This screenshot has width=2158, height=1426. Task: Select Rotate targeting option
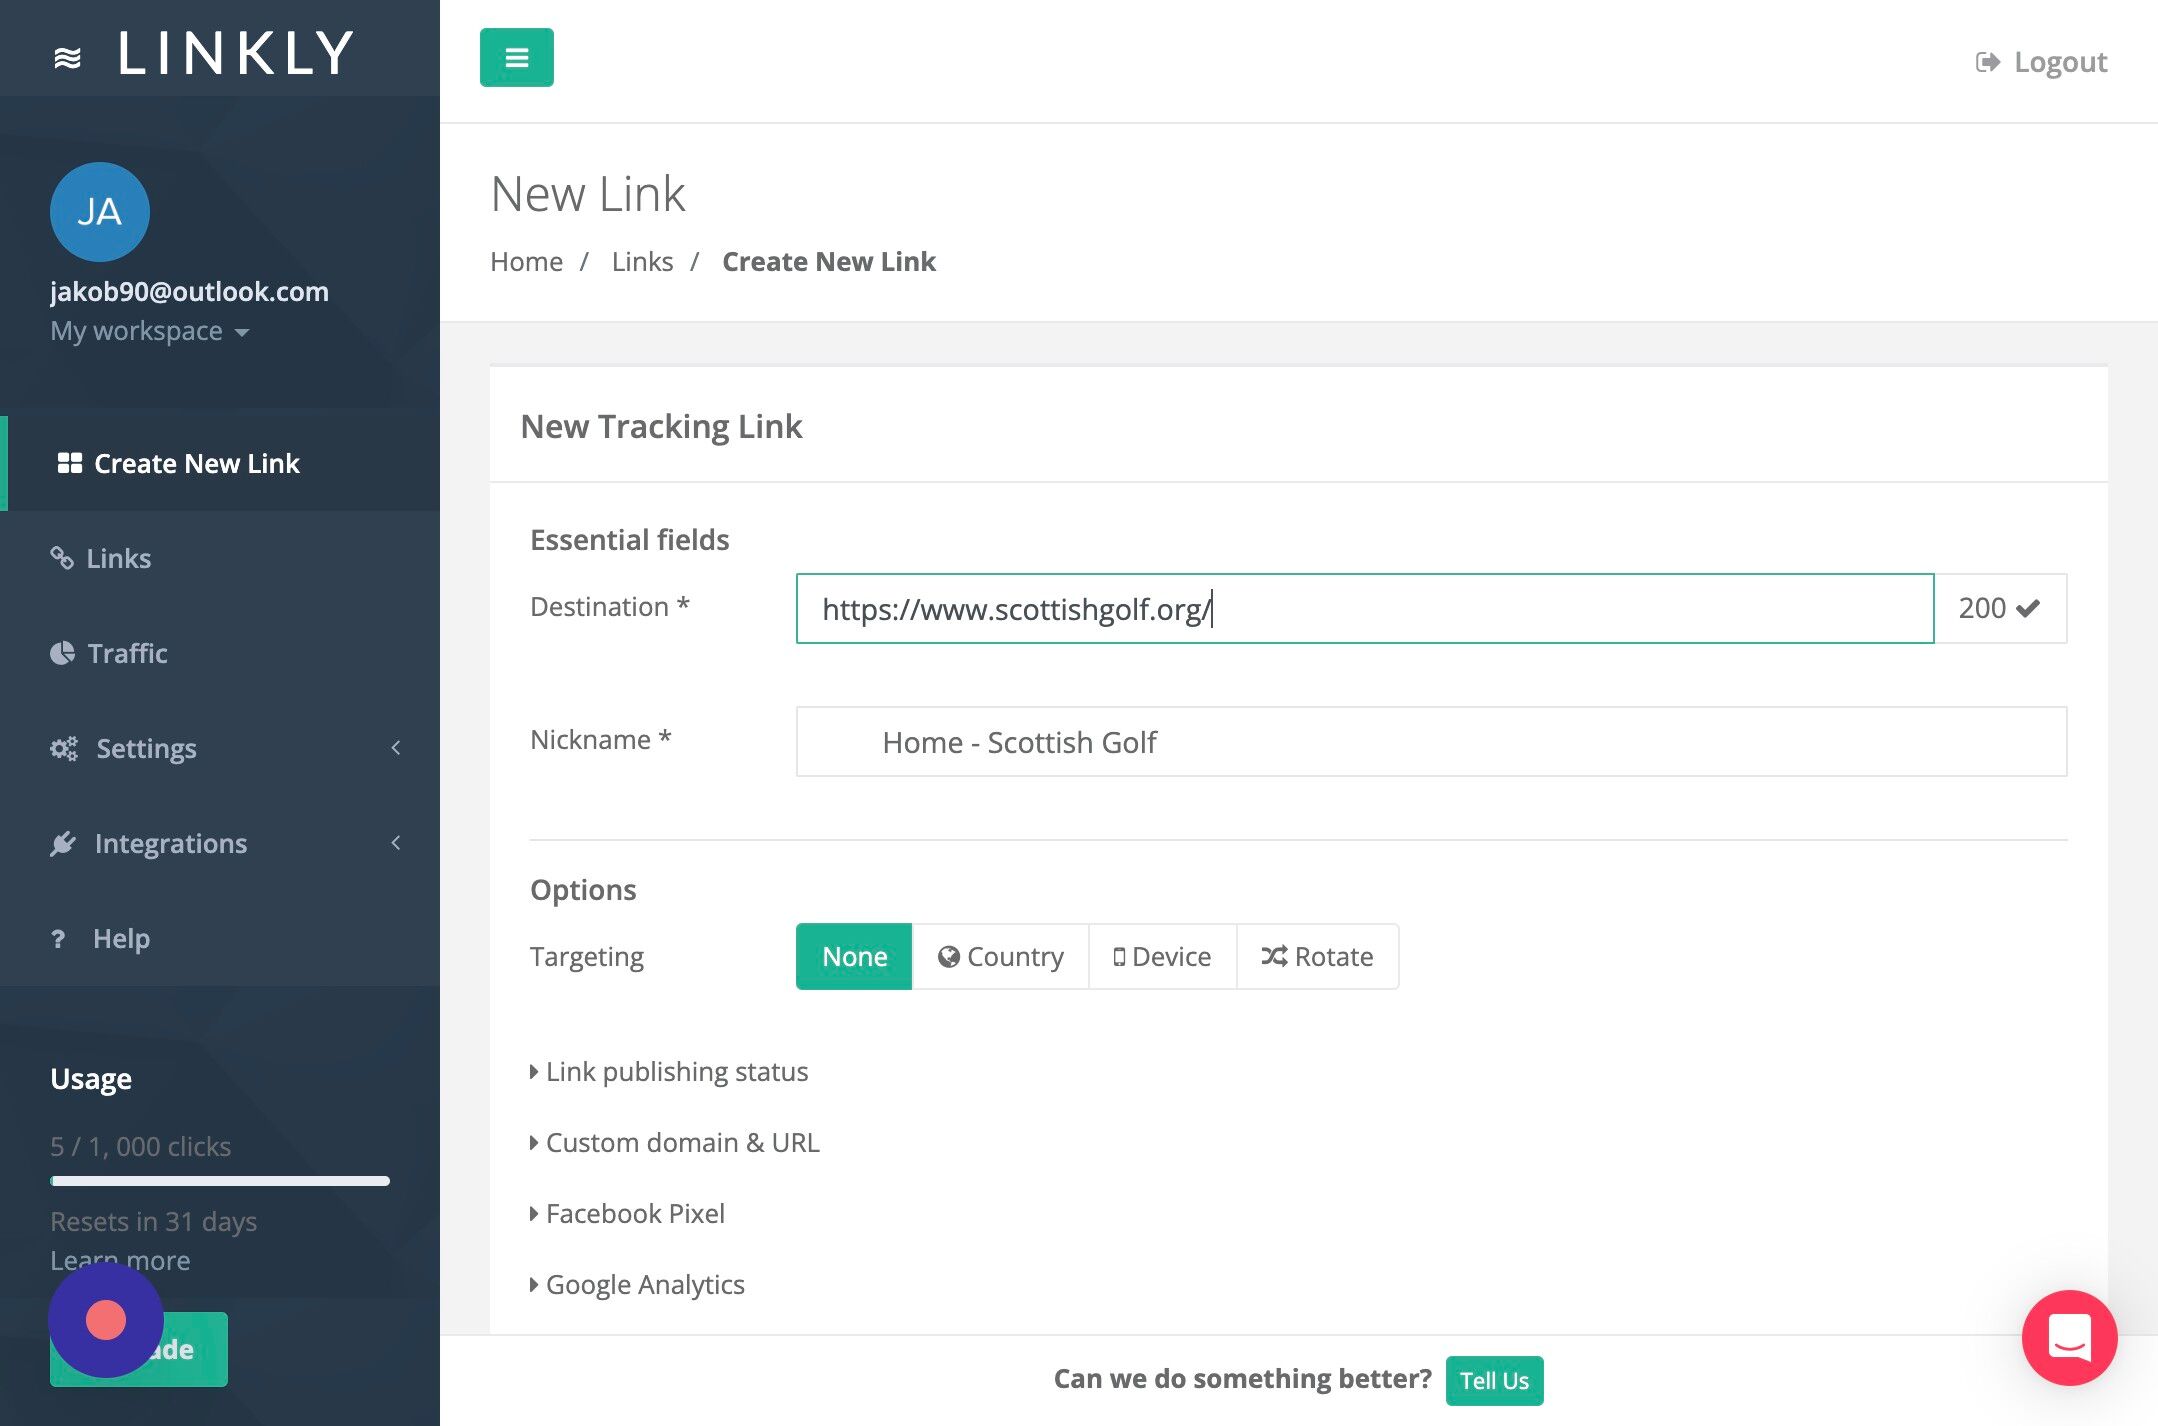pos(1317,956)
